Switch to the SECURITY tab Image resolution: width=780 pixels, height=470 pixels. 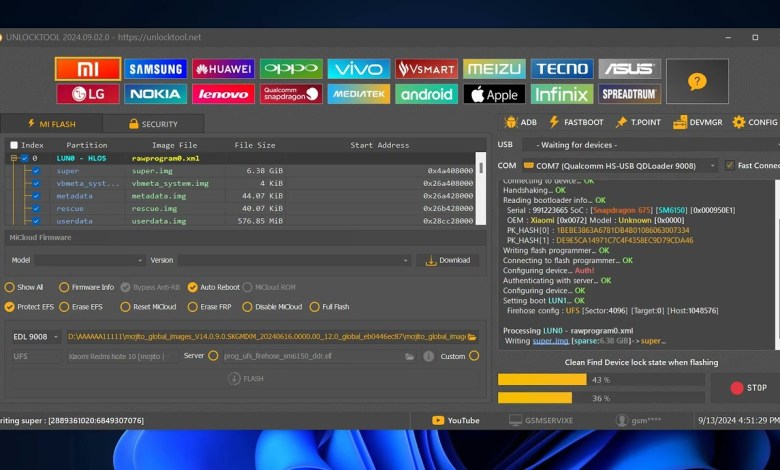click(154, 124)
